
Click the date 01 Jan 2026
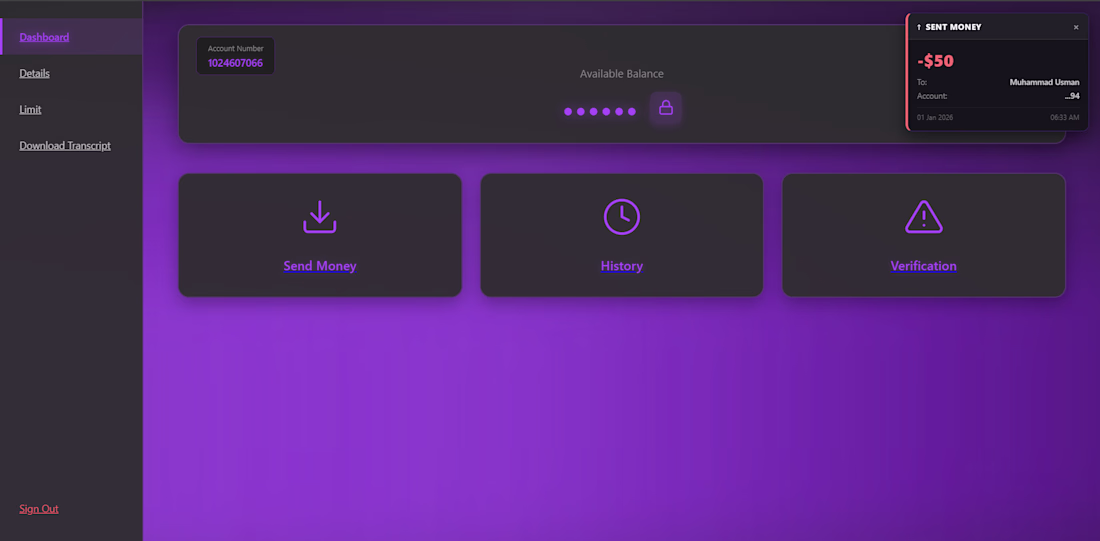coord(934,117)
